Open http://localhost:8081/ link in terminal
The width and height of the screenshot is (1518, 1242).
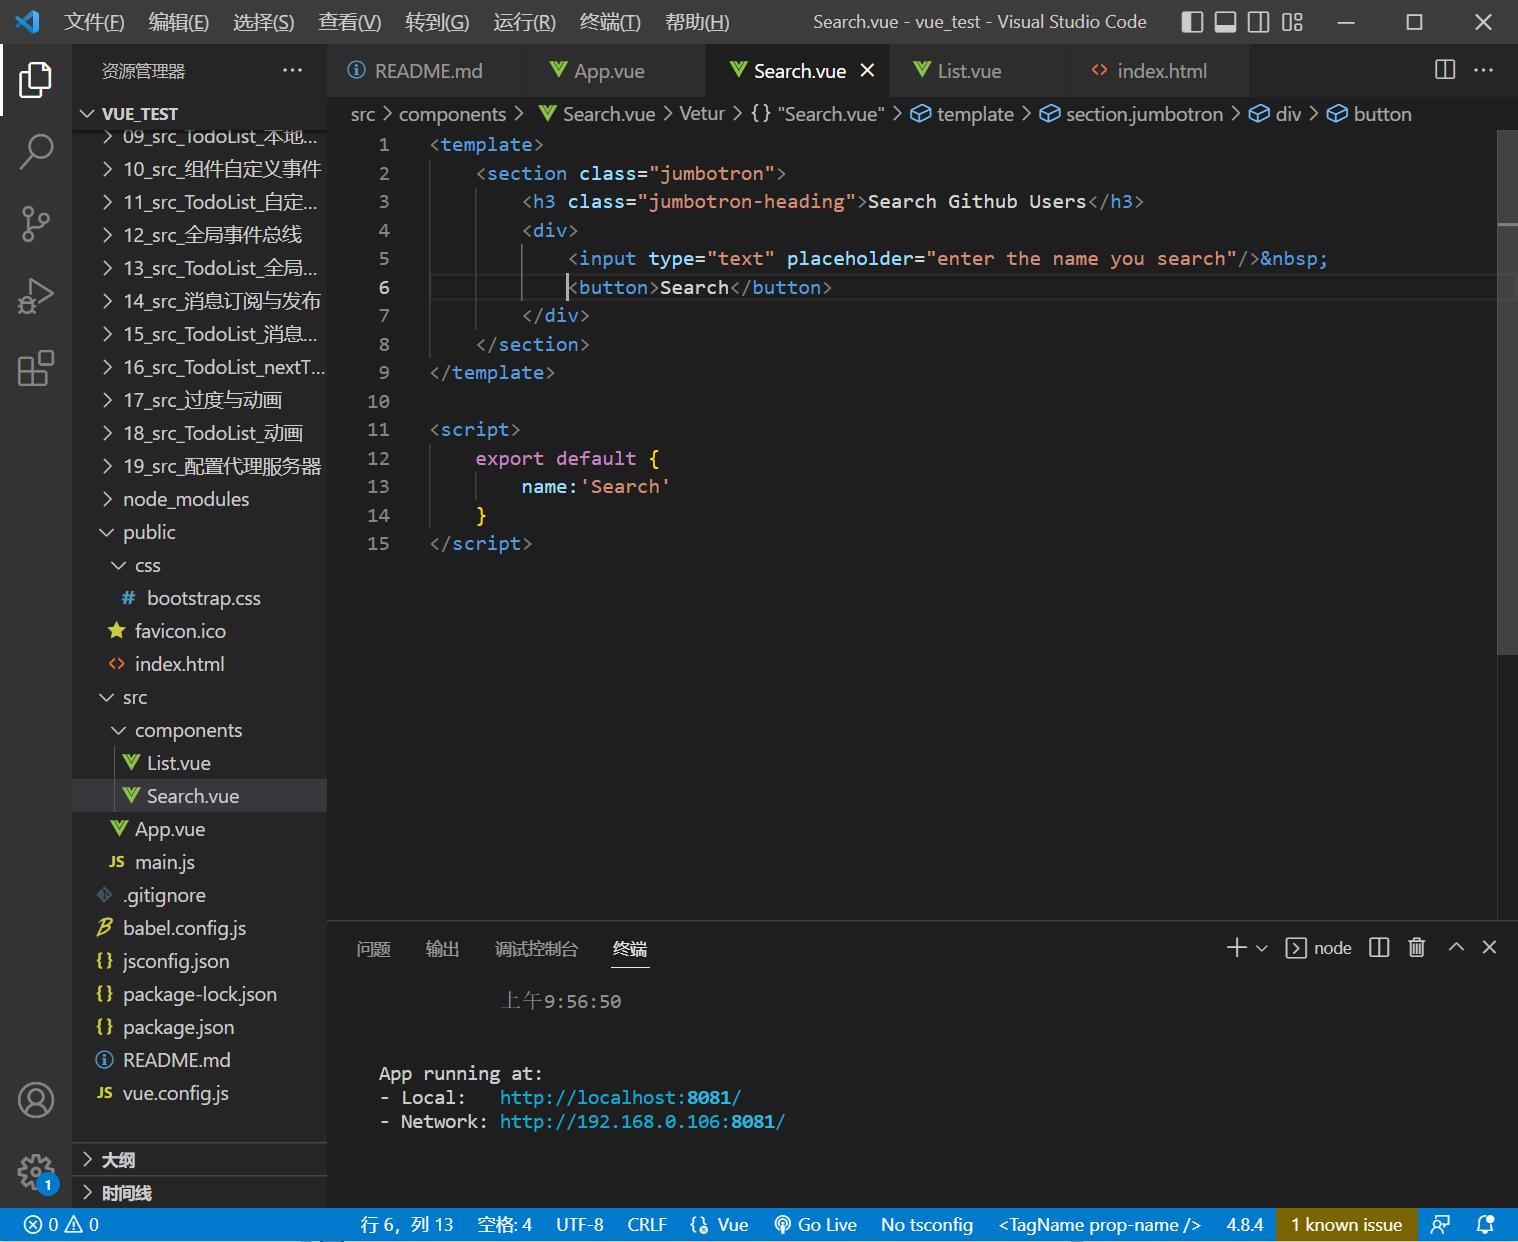click(620, 1098)
